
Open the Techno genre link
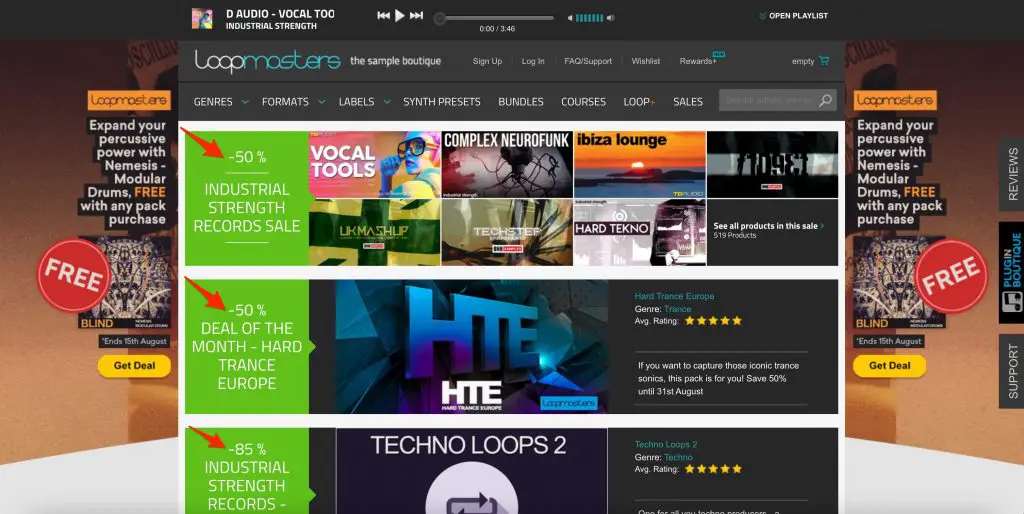(x=679, y=457)
